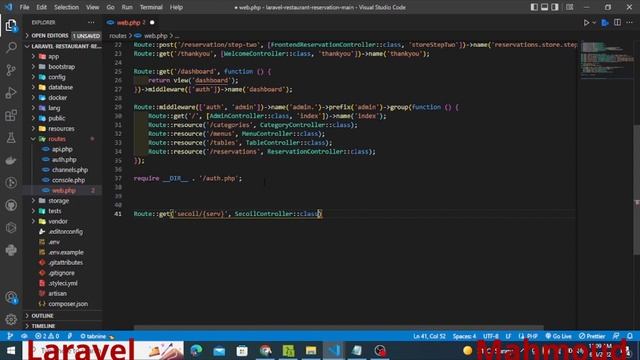Screen dimensions: 640x360
Task: Click the Prettier status button
Action: pos(592,336)
